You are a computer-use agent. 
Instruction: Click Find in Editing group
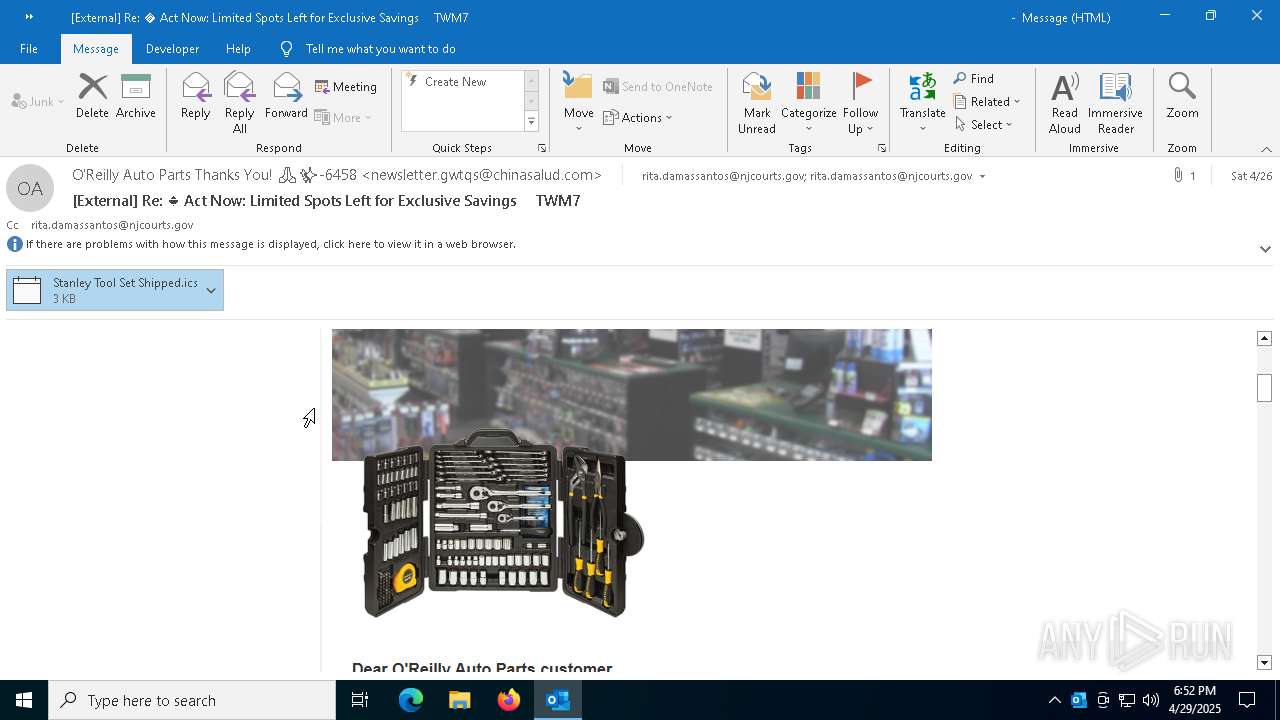[974, 79]
